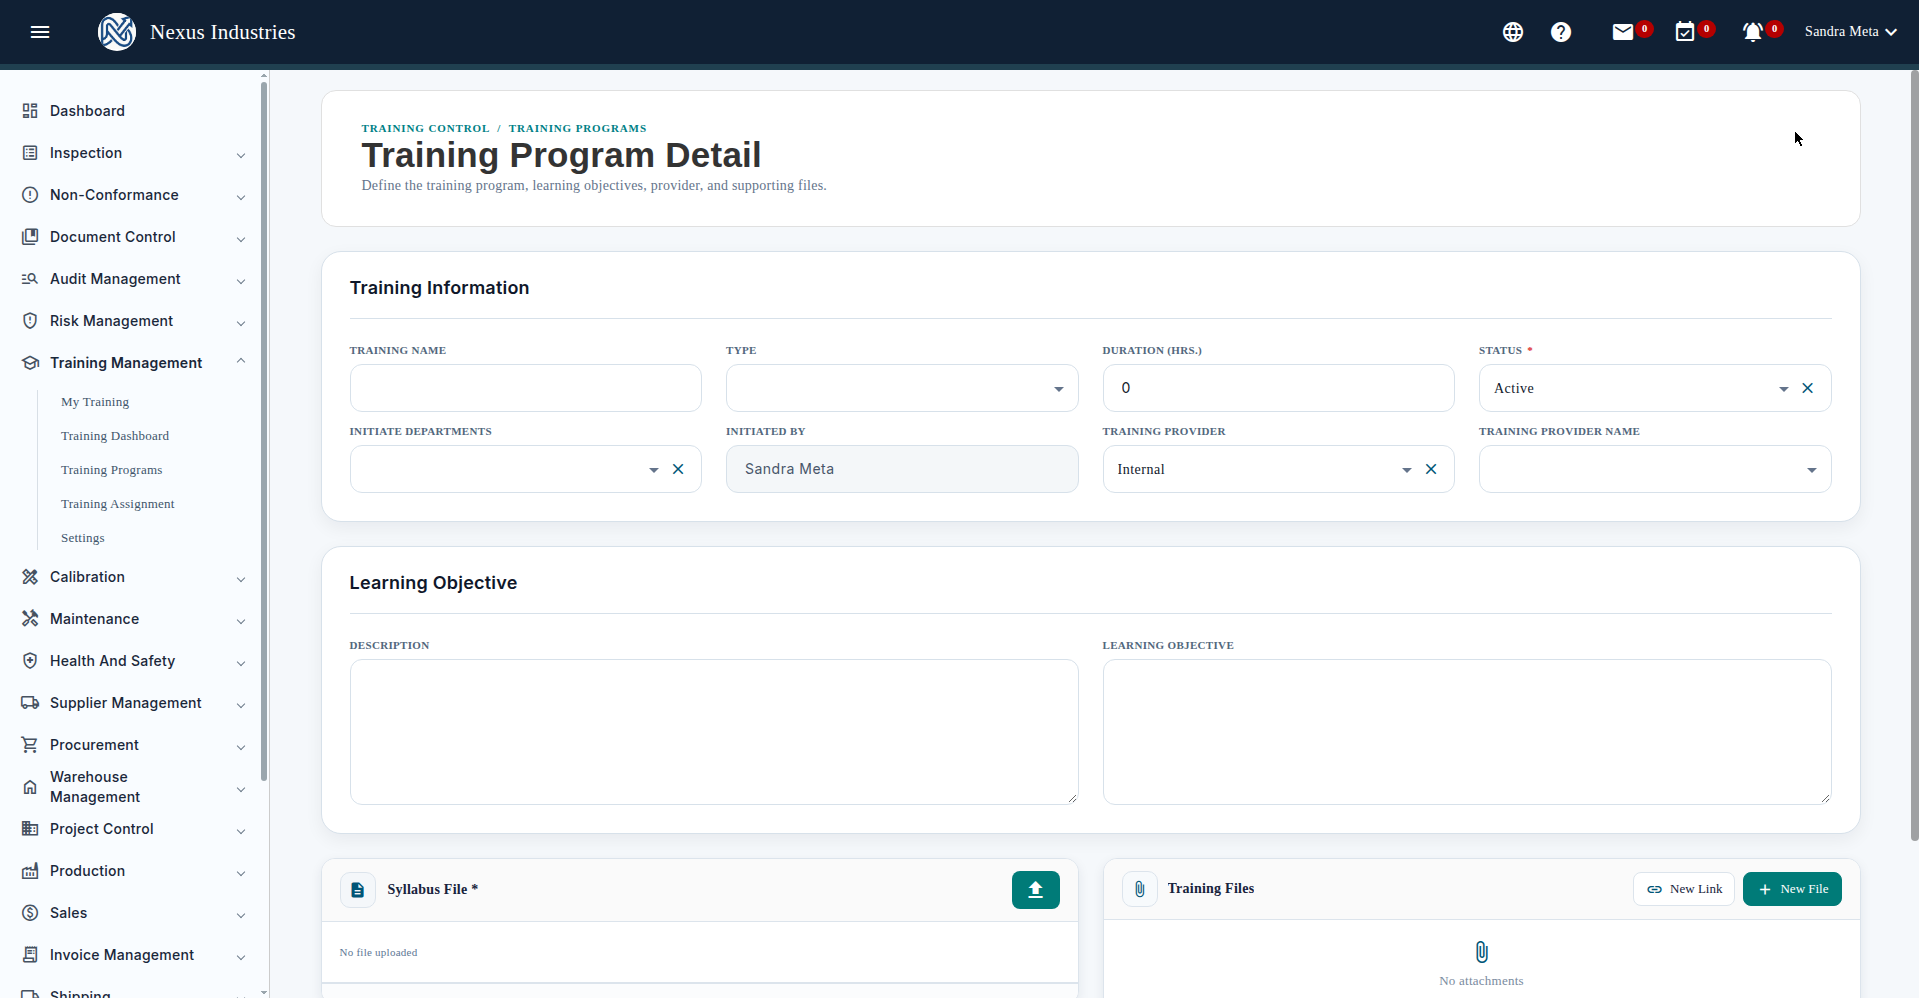Clear the Initiate Departments selection

coord(678,469)
